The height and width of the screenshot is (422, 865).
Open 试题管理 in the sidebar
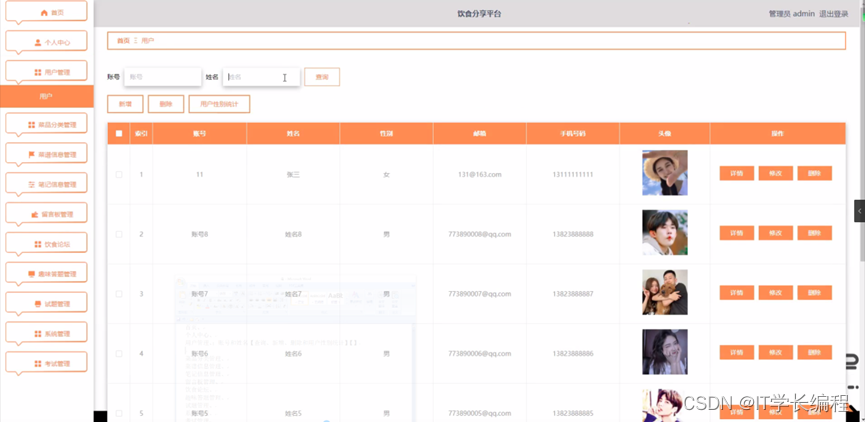click(46, 303)
